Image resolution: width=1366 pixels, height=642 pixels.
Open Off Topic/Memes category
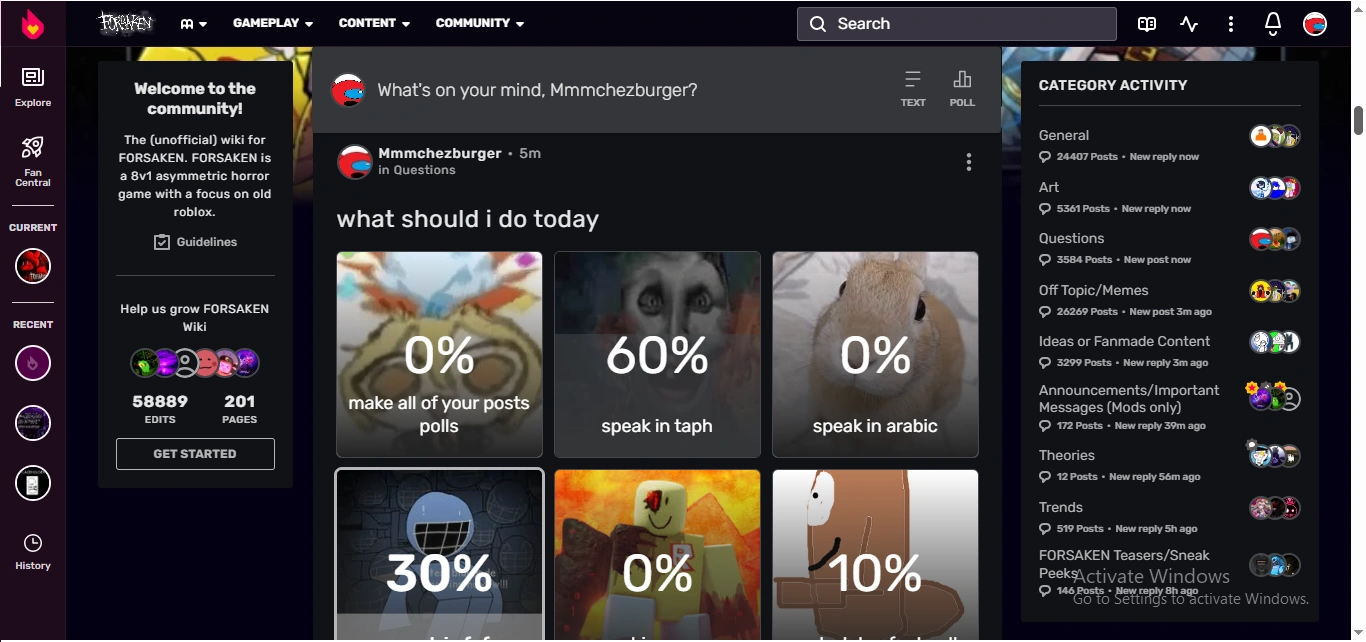(x=1093, y=290)
